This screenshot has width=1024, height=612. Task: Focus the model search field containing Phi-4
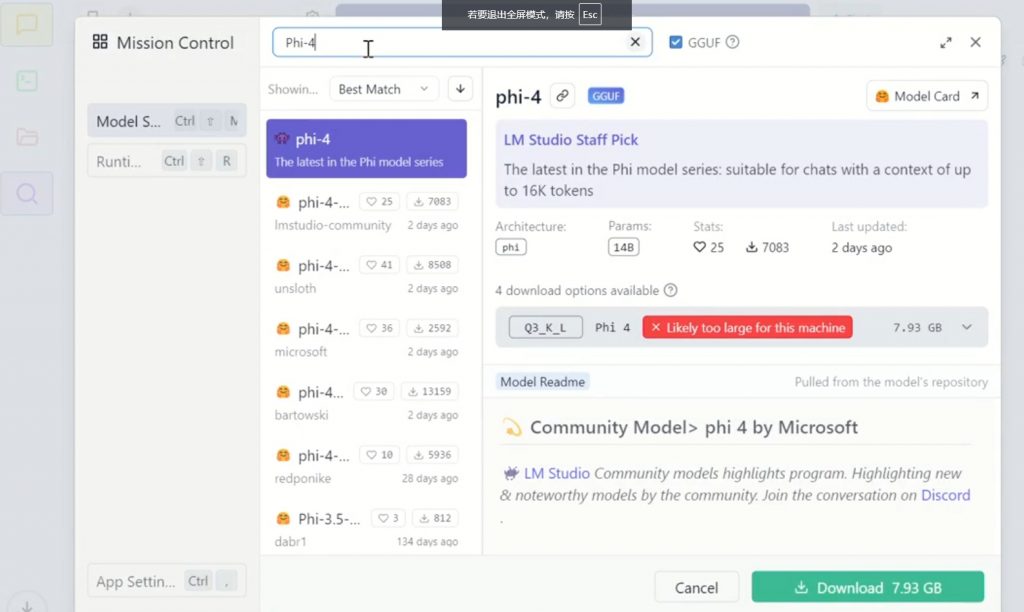(x=462, y=42)
